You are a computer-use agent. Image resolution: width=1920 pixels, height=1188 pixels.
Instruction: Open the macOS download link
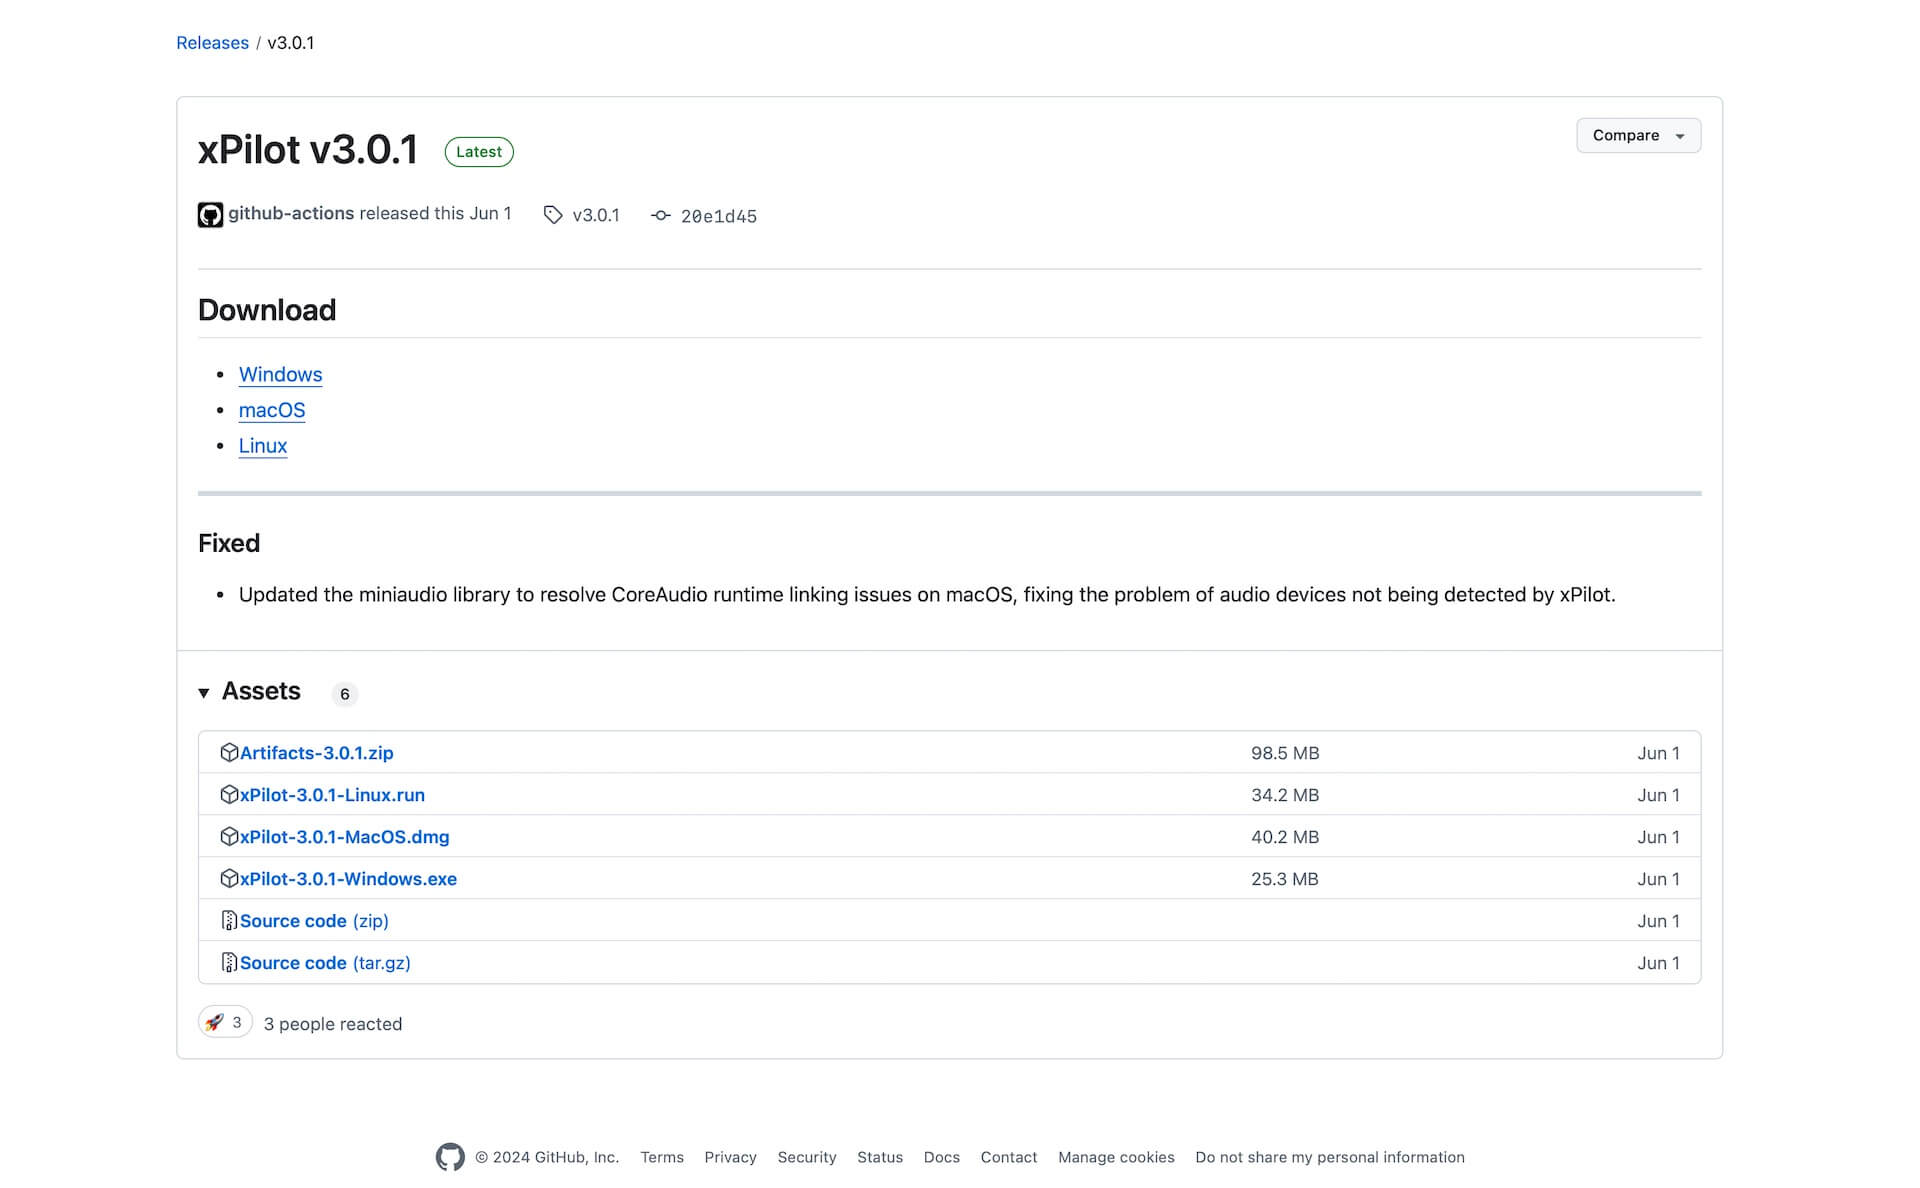[x=271, y=411]
